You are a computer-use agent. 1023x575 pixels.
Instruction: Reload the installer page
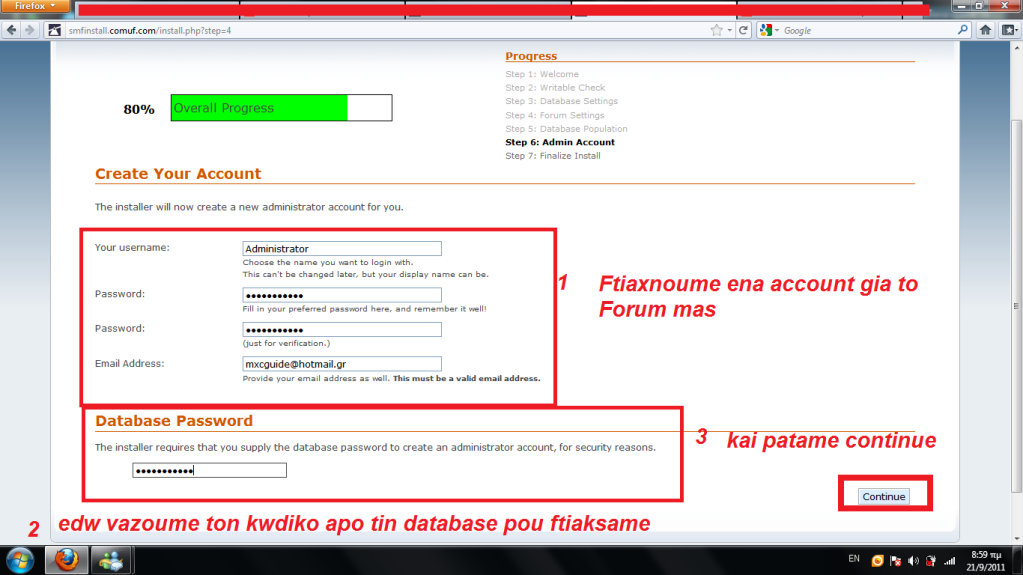tap(743, 31)
